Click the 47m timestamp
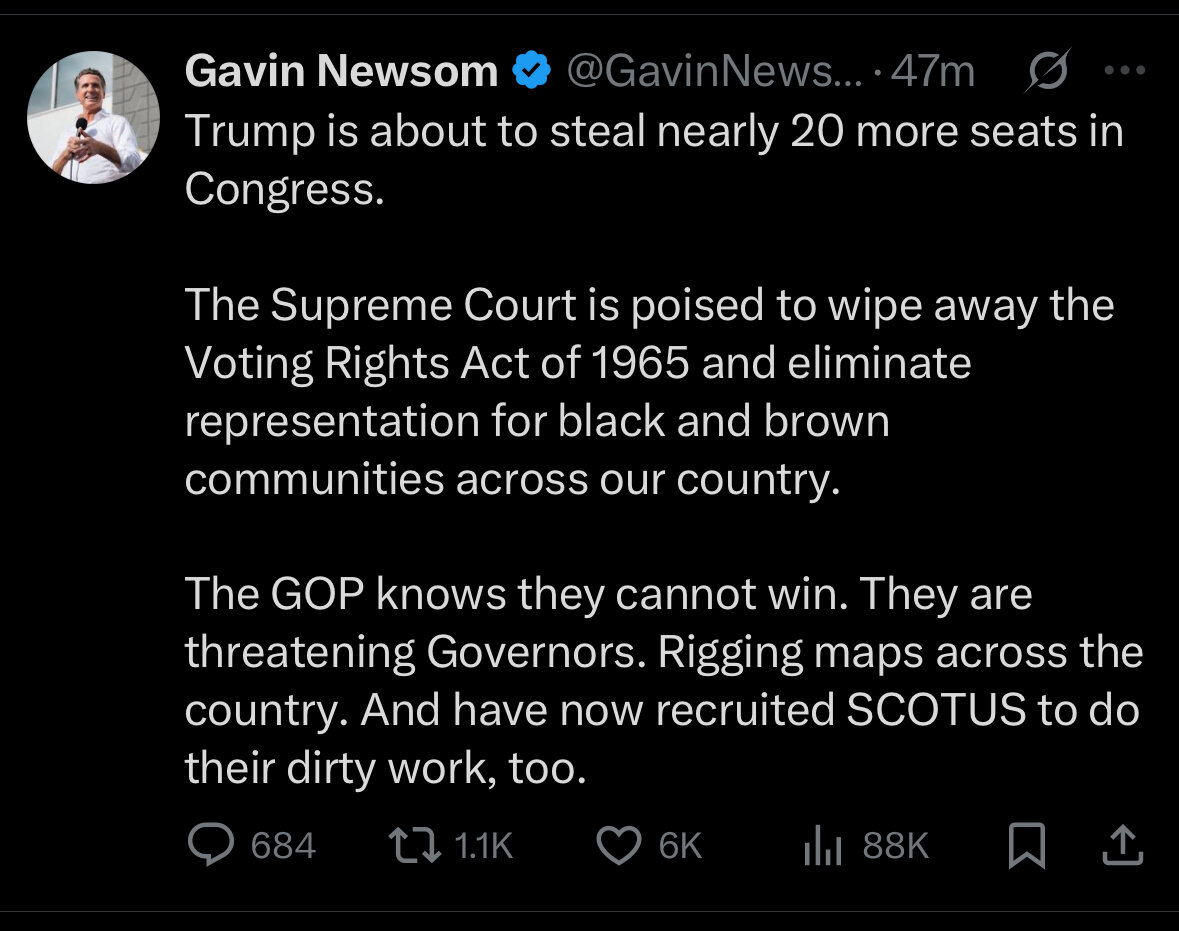1179x931 pixels. (933, 71)
